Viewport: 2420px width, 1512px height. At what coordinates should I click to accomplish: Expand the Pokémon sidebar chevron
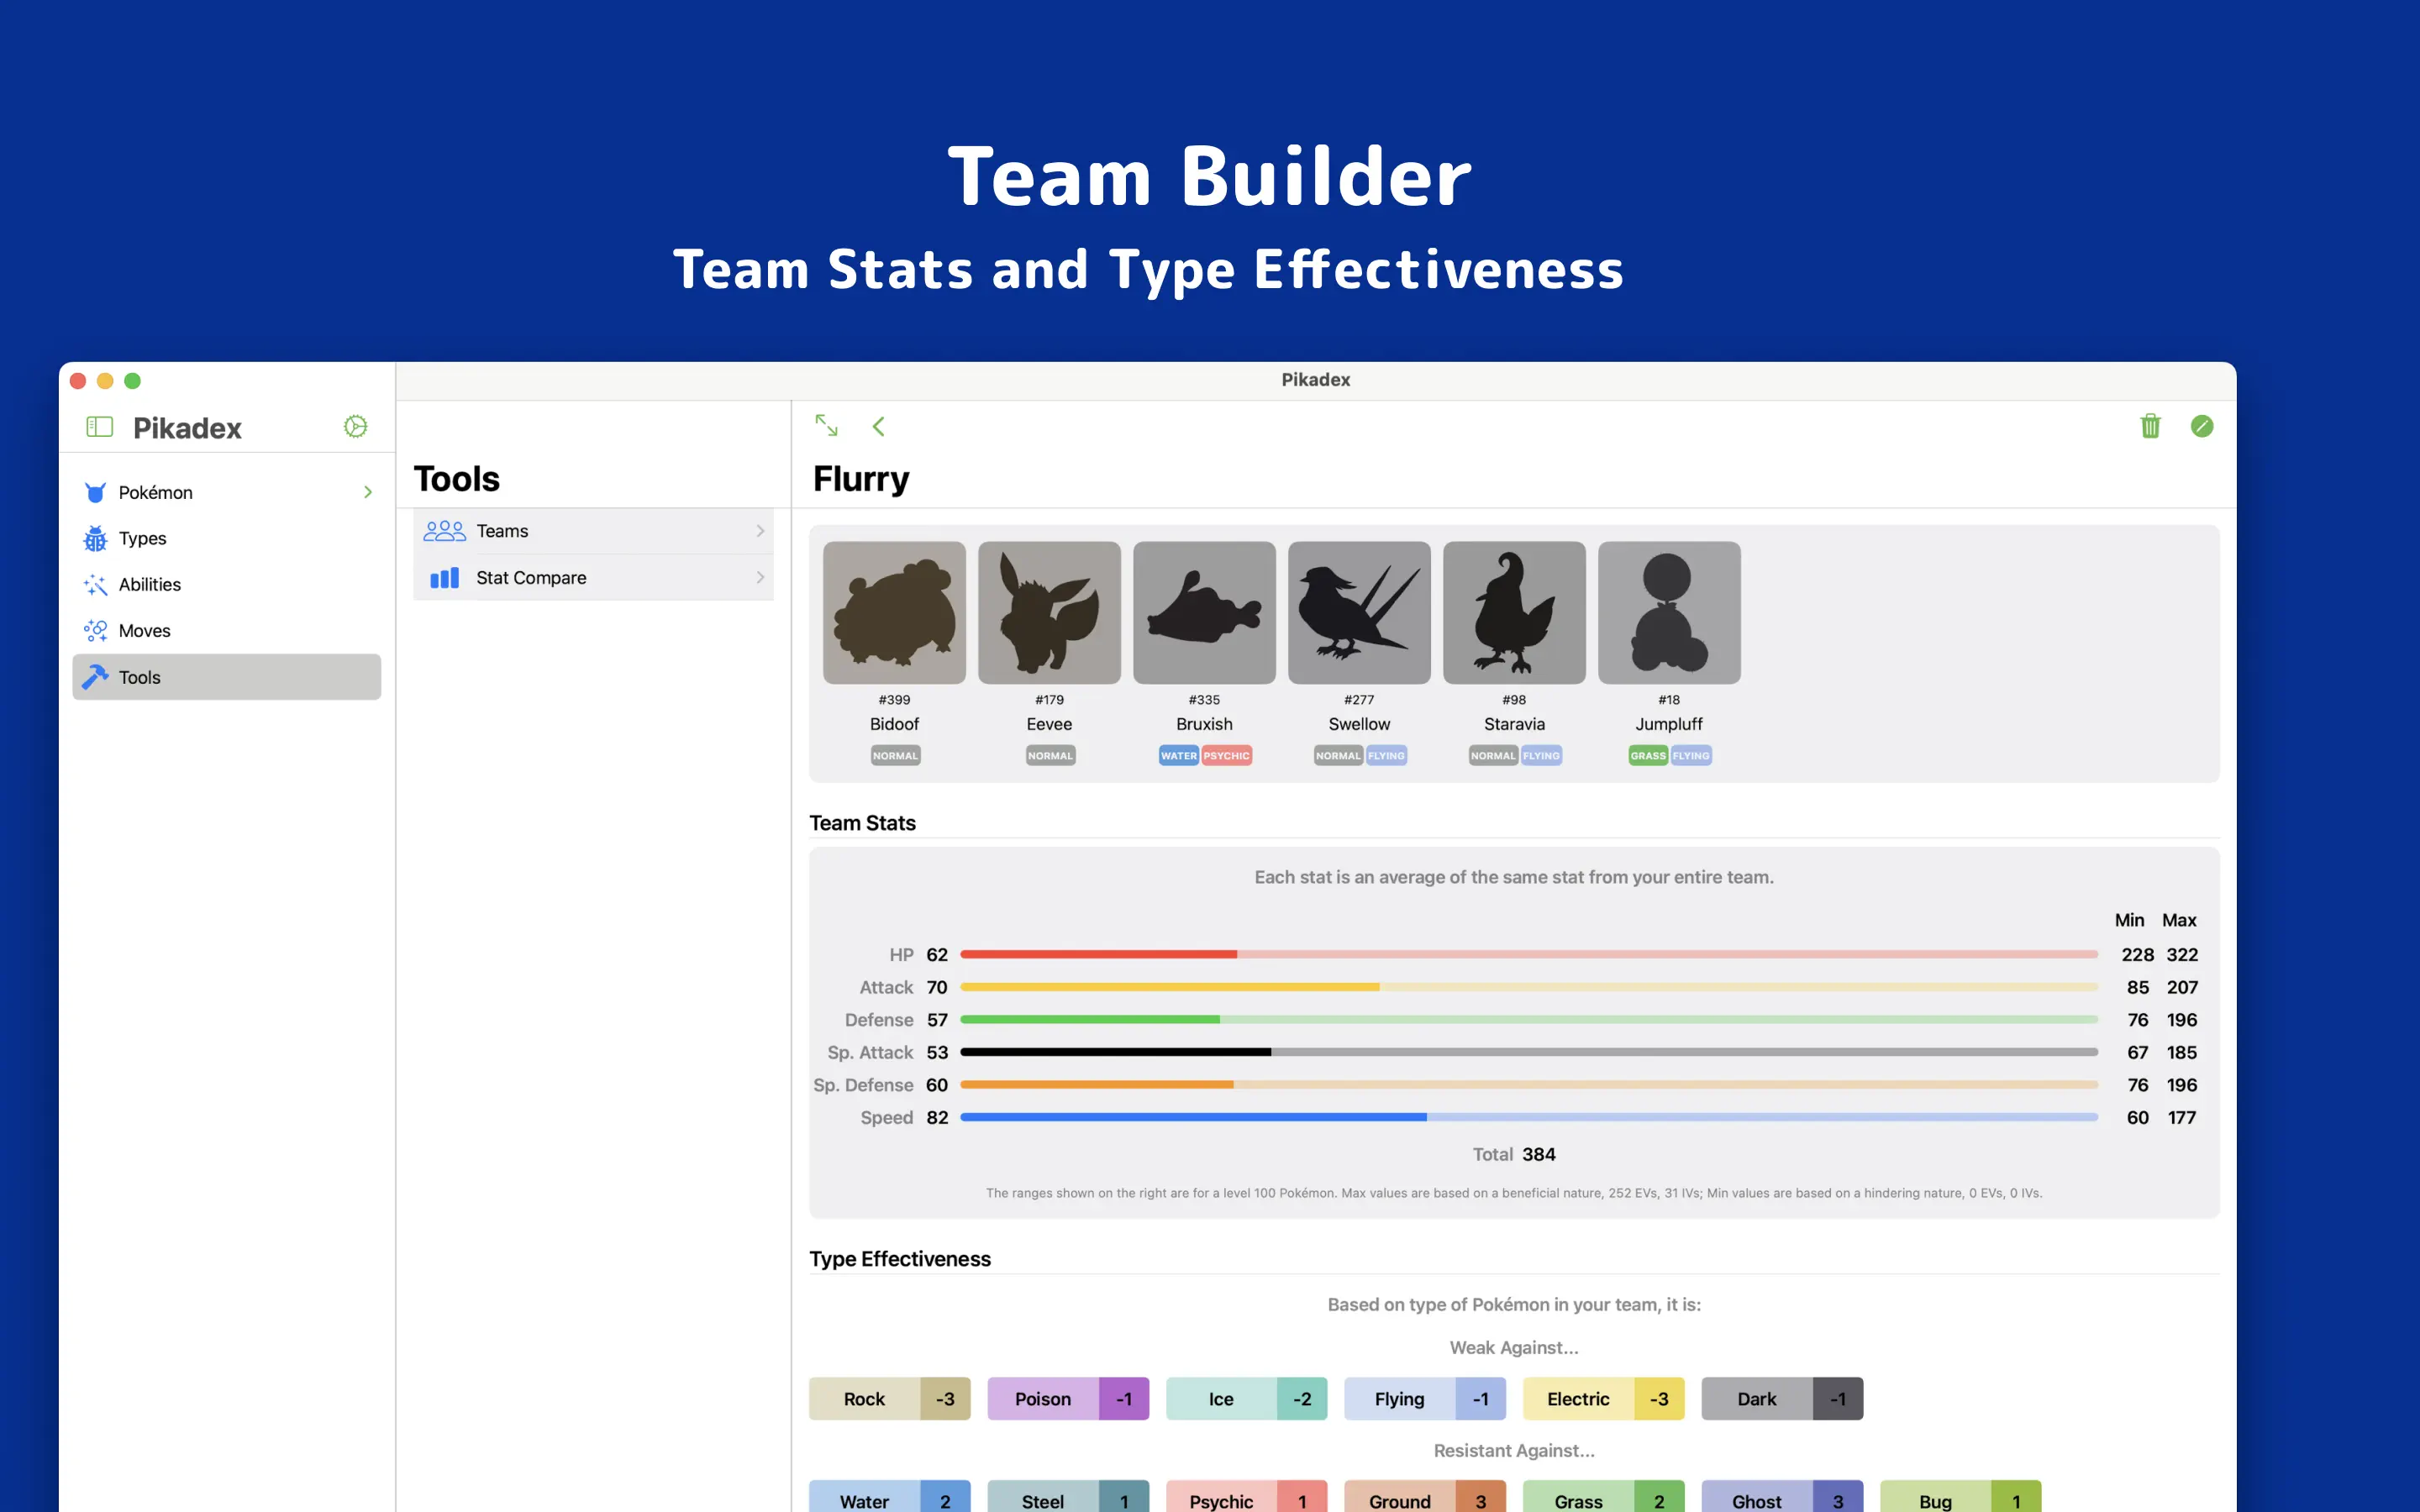point(368,492)
